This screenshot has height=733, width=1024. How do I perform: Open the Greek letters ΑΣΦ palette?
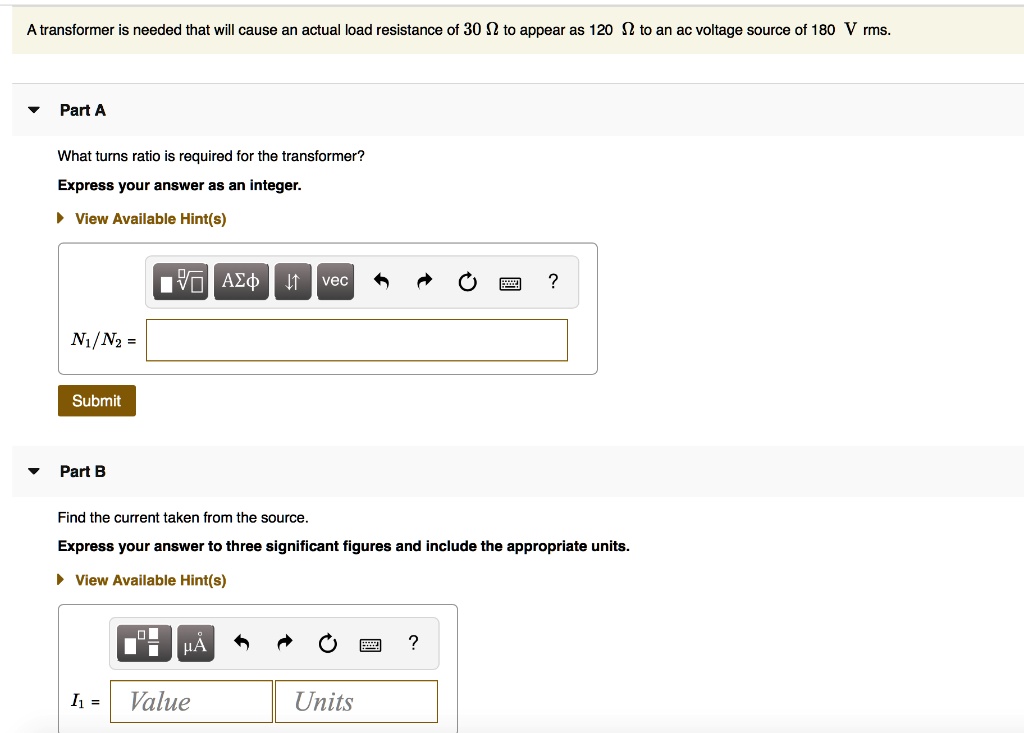241,281
